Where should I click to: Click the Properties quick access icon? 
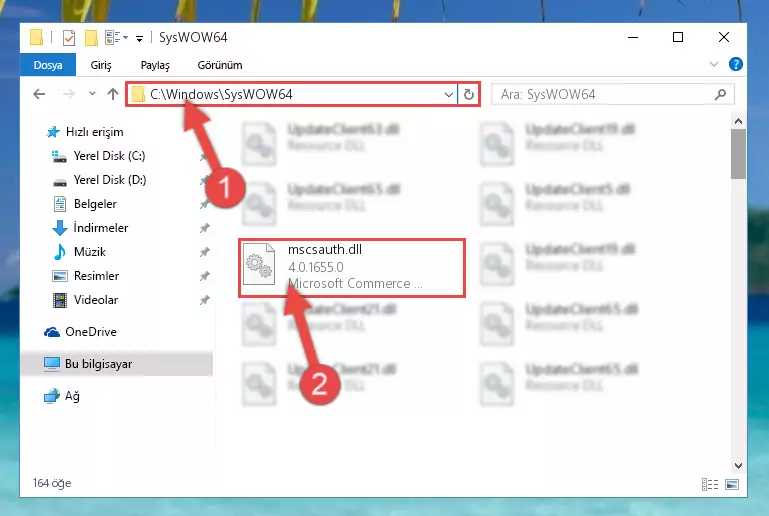tap(69, 38)
